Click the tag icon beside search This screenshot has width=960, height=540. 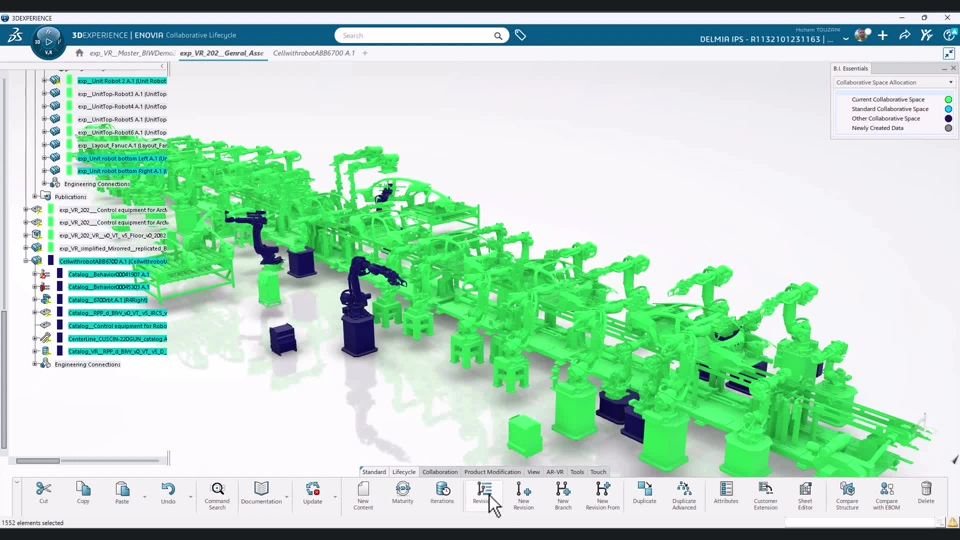(x=520, y=36)
